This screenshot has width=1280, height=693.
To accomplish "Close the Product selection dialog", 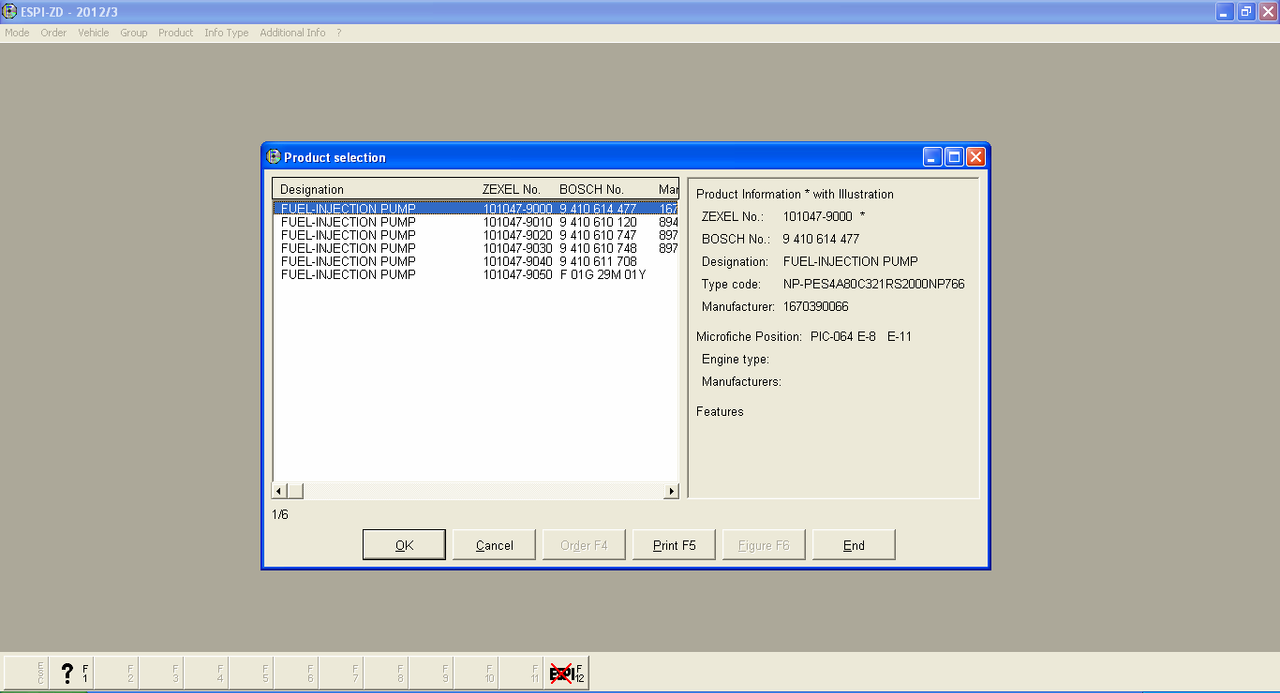I will tap(976, 157).
